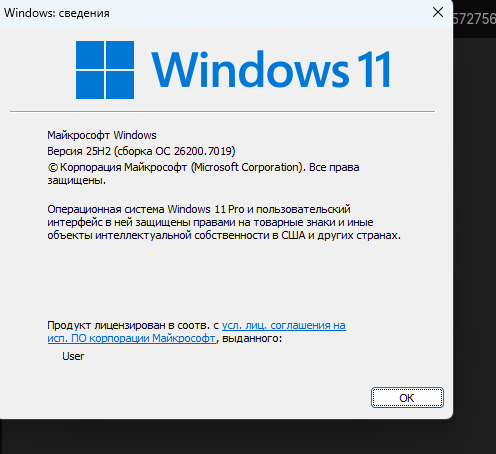Click the OK button
496x454 pixels.
[407, 397]
